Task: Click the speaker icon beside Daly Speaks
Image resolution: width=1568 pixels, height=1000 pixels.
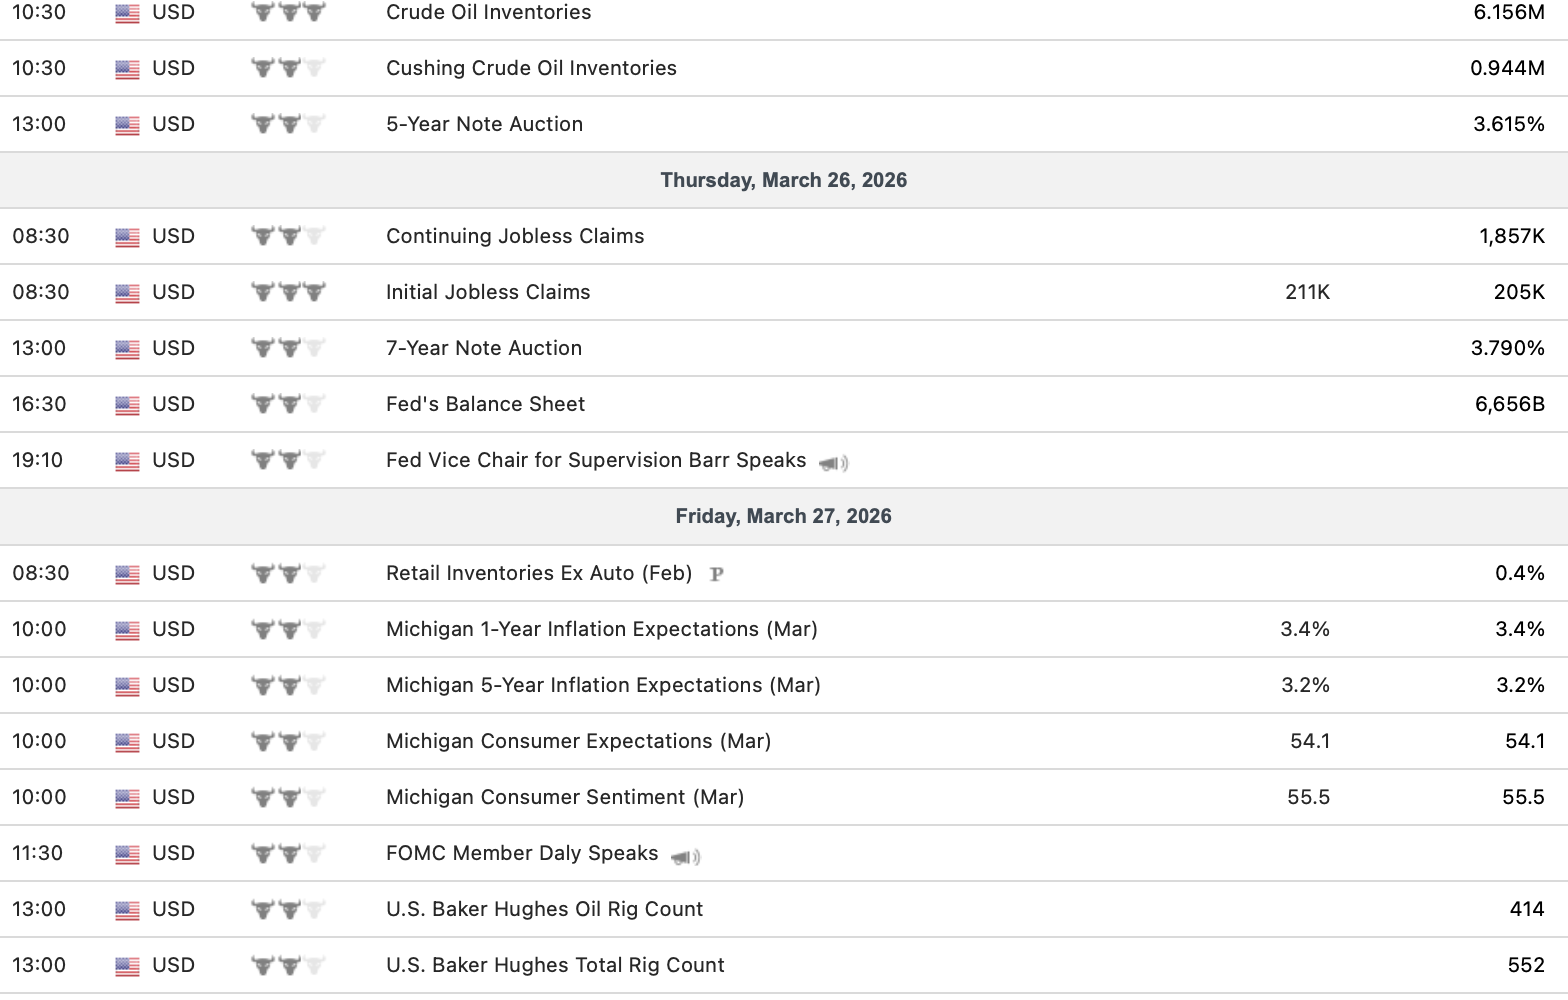Action: [x=686, y=857]
